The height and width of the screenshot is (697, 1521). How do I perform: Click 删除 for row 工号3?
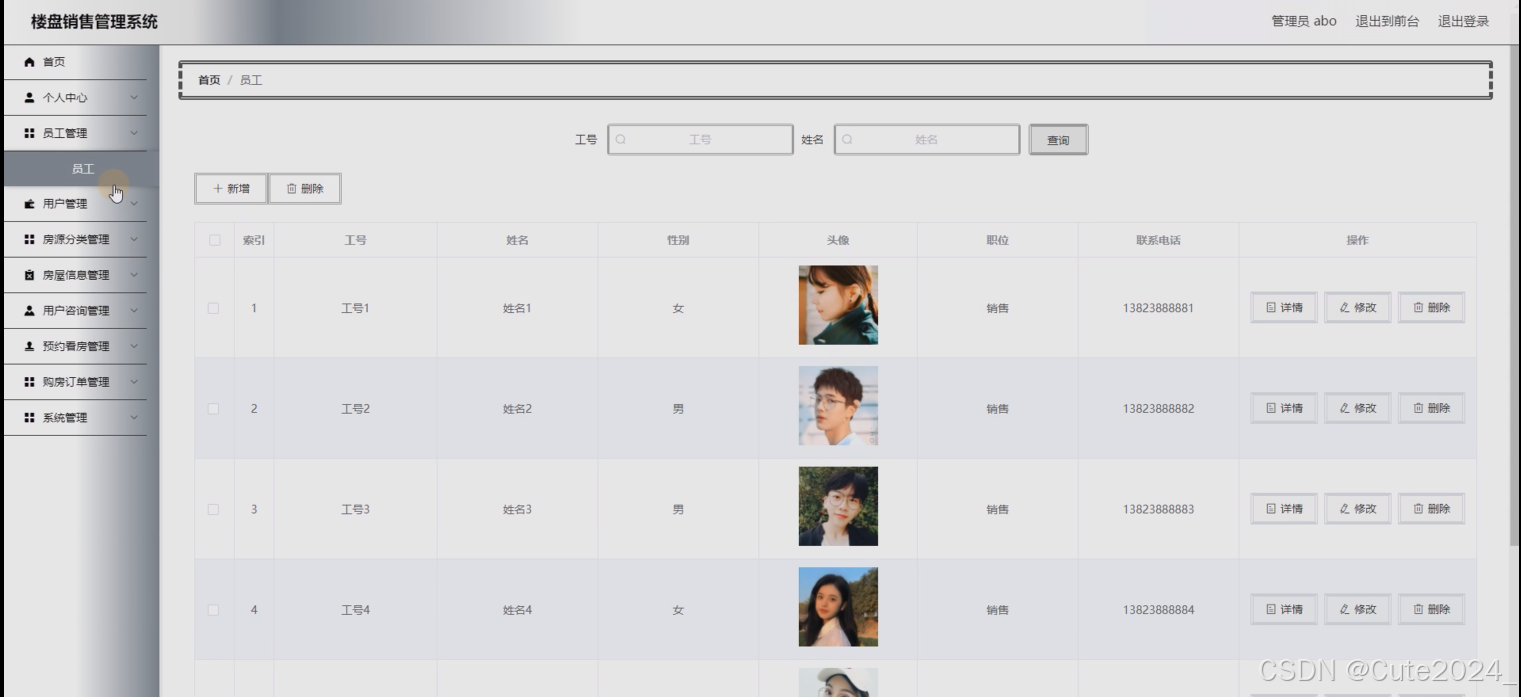[x=1431, y=509]
